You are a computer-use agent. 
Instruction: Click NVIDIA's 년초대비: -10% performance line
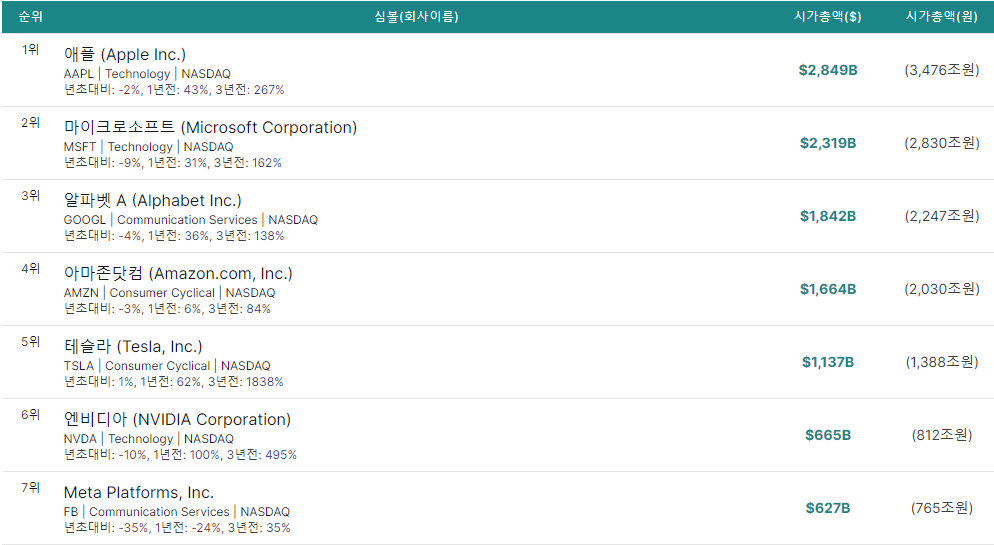180,454
